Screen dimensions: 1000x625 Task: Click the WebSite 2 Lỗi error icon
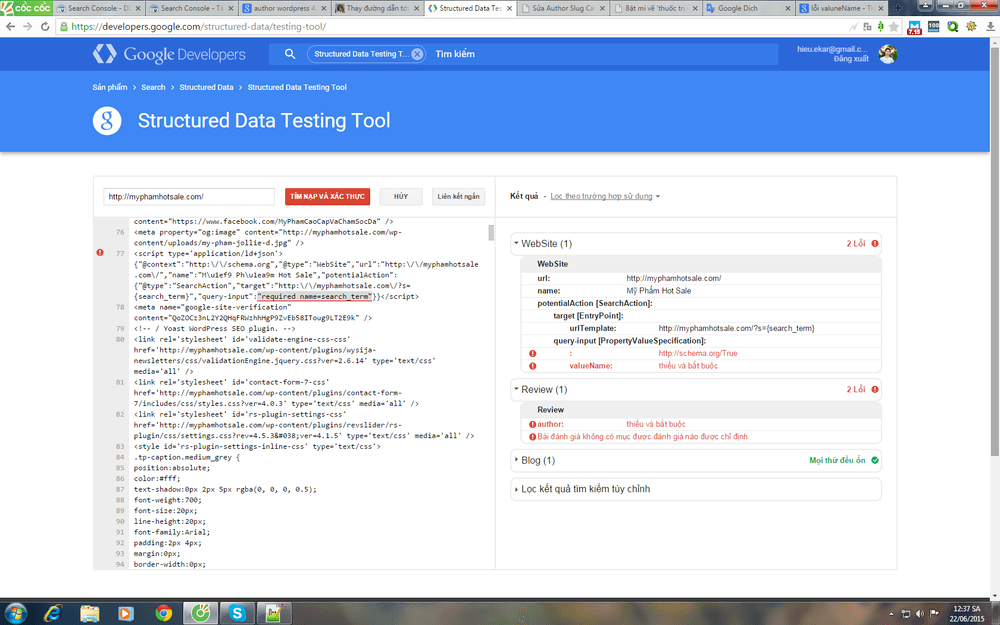click(x=875, y=244)
